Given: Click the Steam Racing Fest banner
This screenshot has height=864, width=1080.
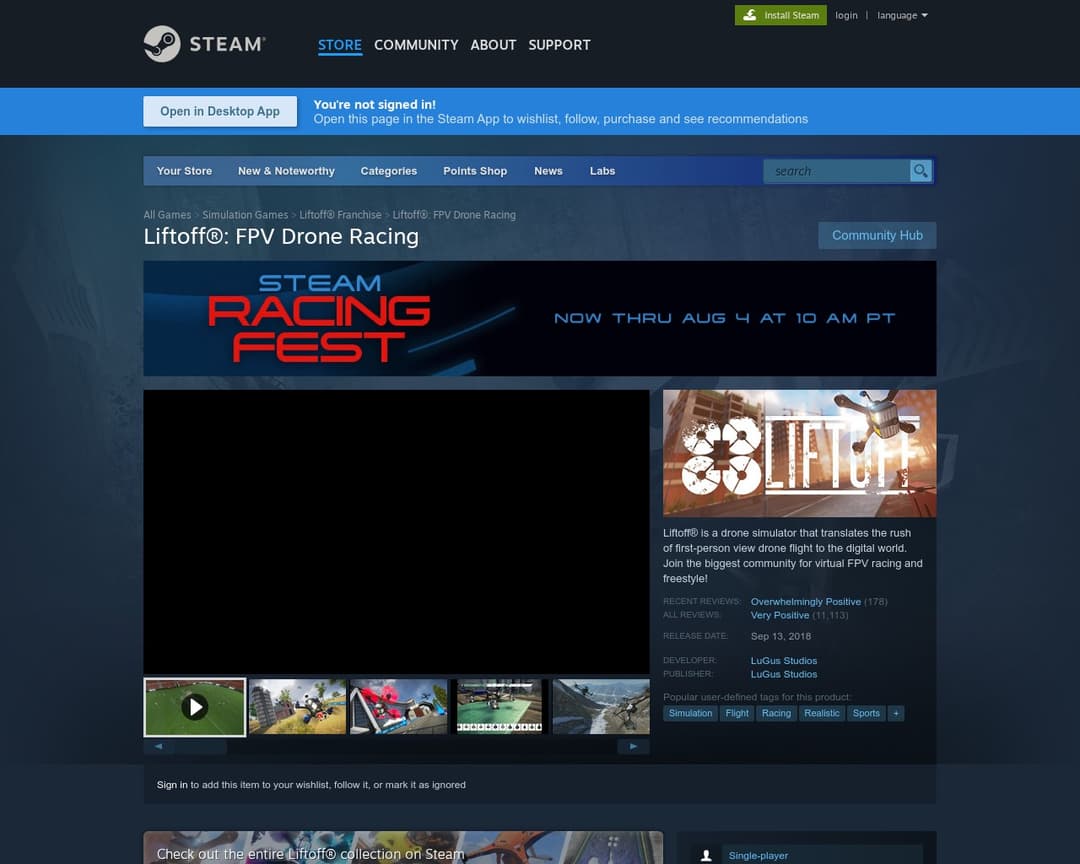Looking at the screenshot, I should (x=540, y=318).
